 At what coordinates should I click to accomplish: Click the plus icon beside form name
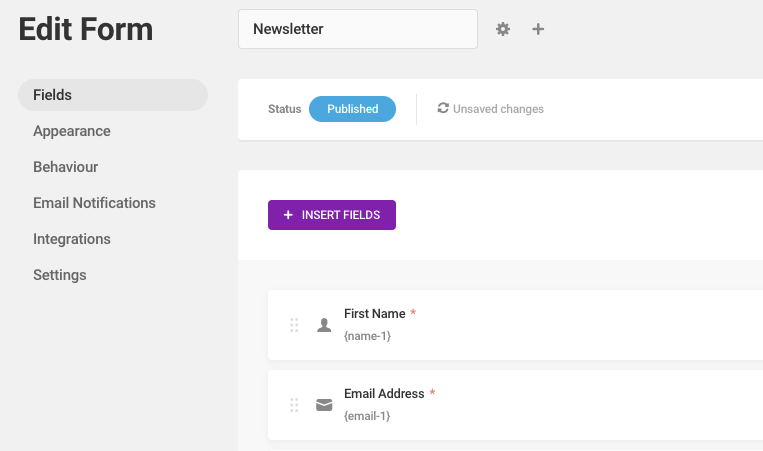538,29
